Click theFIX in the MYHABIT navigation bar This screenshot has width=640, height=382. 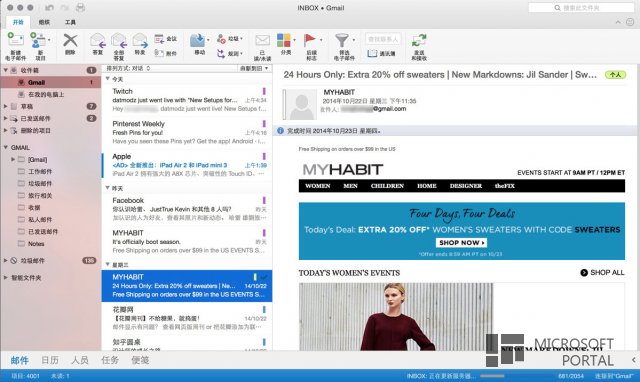click(505, 186)
